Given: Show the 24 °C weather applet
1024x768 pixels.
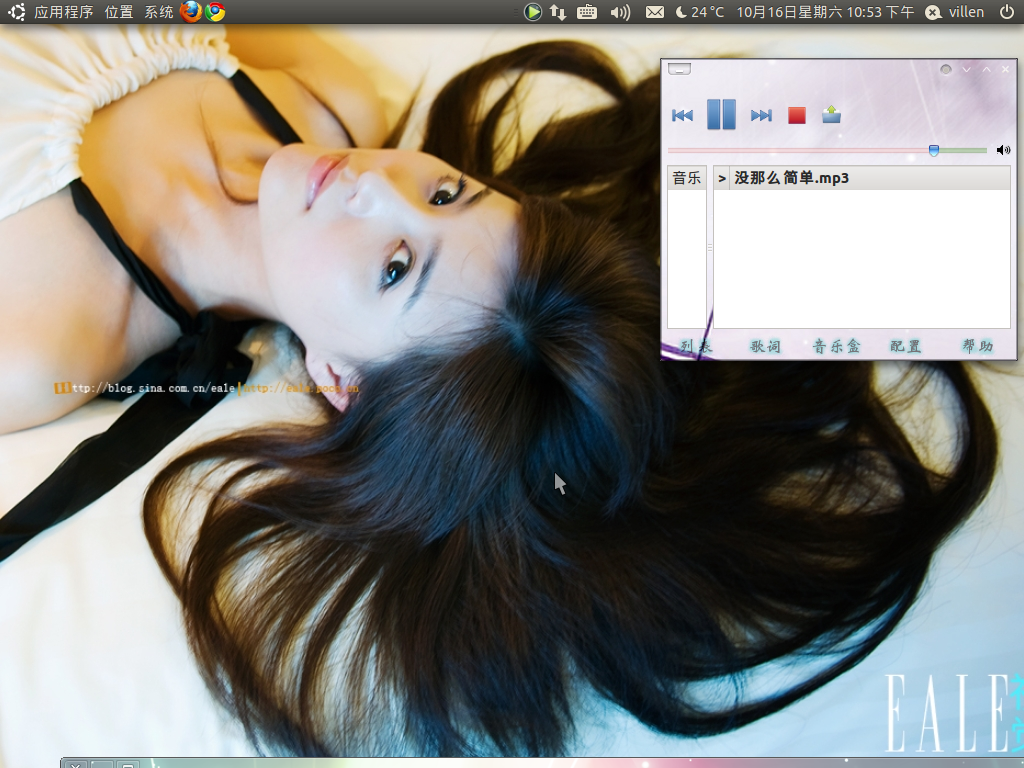Looking at the screenshot, I should coord(700,12).
